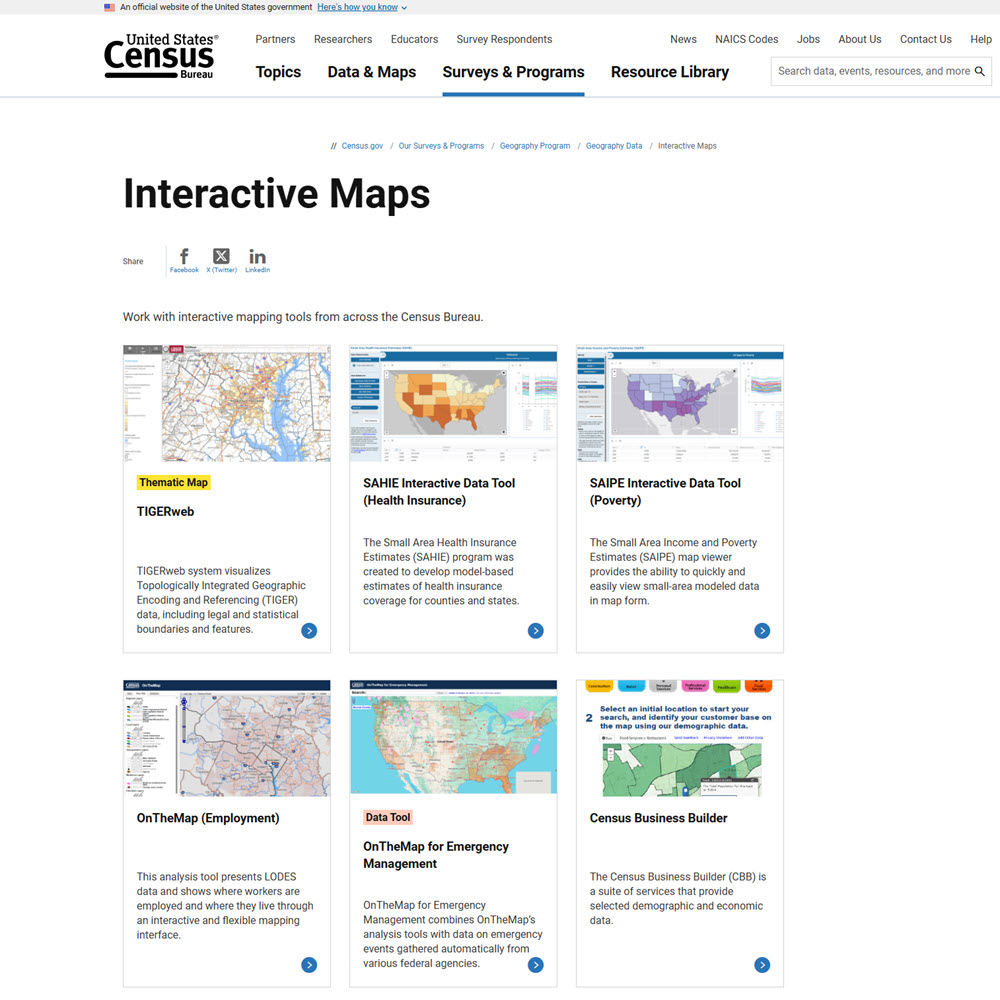Open TIGERweb map thumbnail
The image size is (1000, 1000).
coord(227,403)
